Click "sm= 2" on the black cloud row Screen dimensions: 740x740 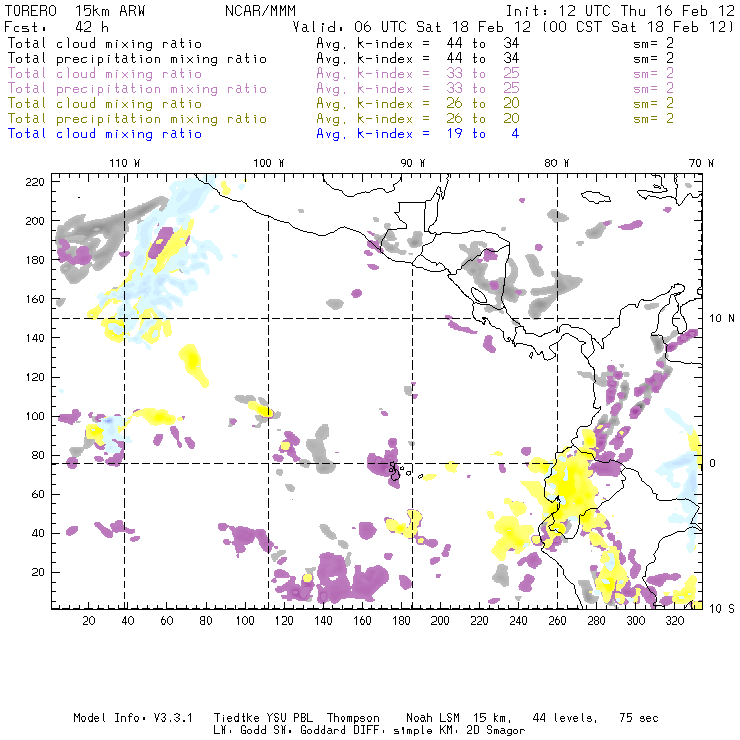pos(654,43)
